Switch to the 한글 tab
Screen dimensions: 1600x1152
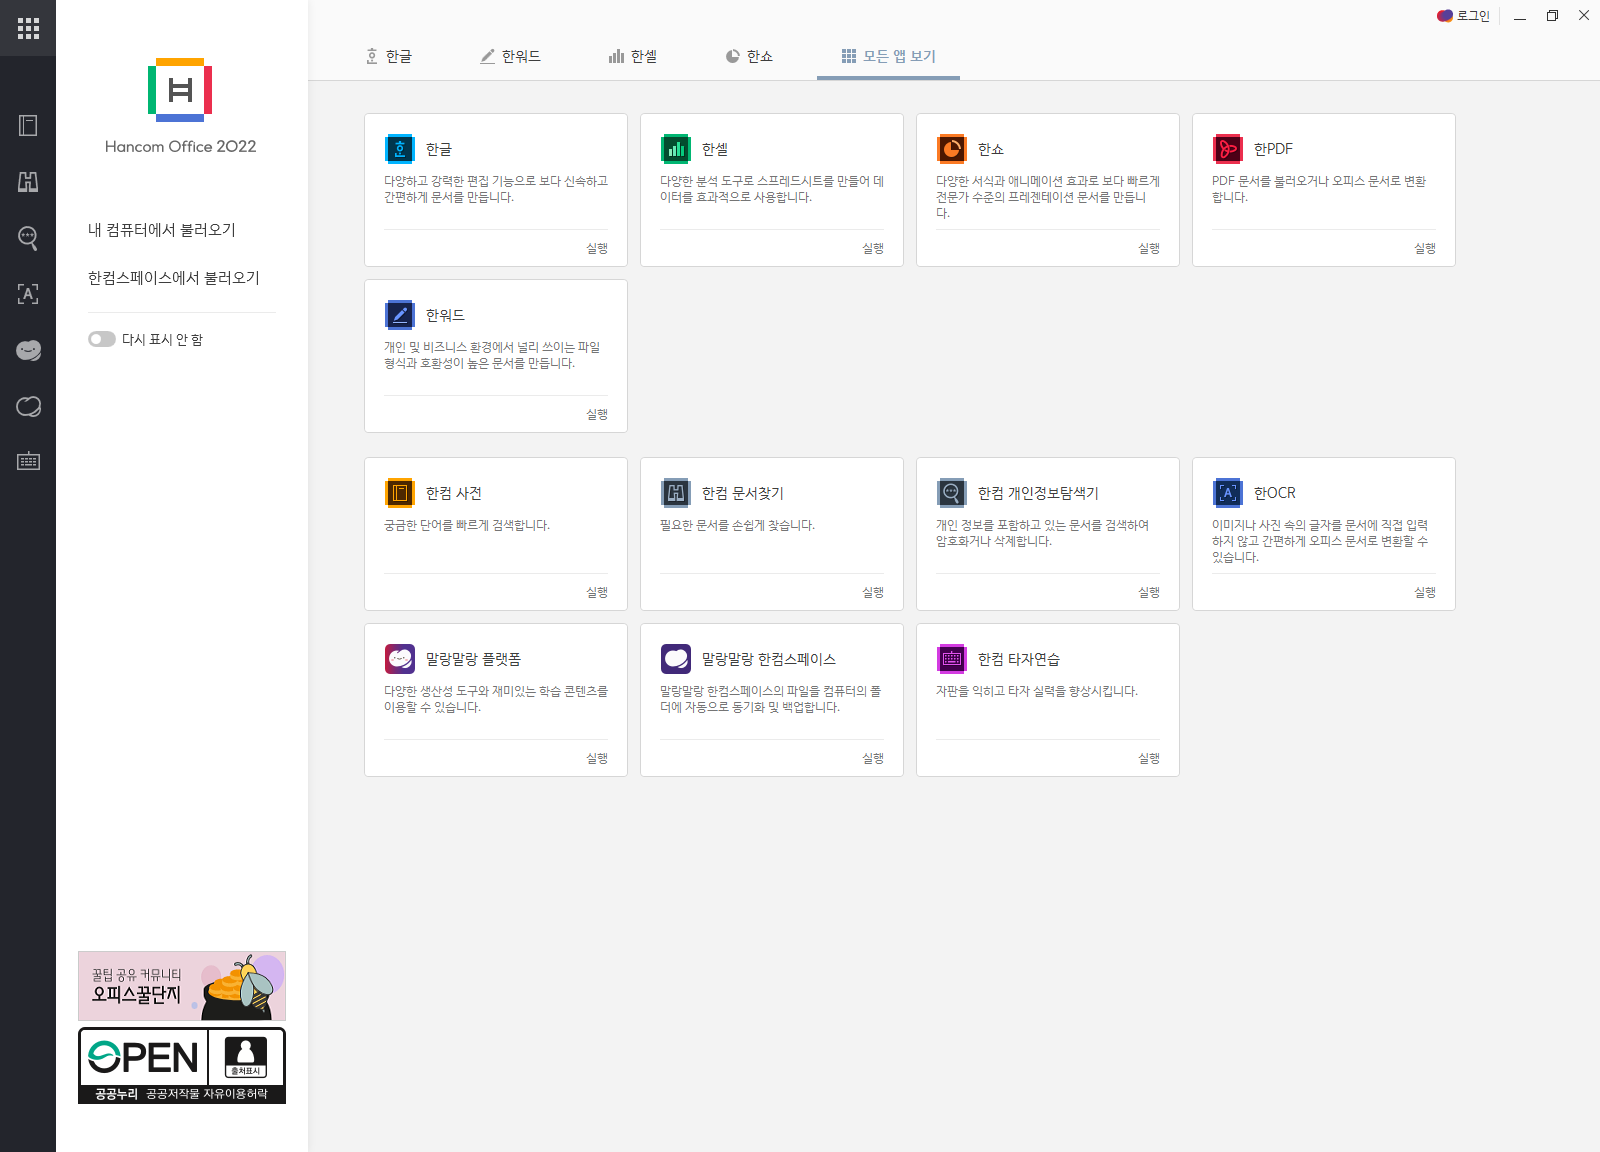pos(389,56)
